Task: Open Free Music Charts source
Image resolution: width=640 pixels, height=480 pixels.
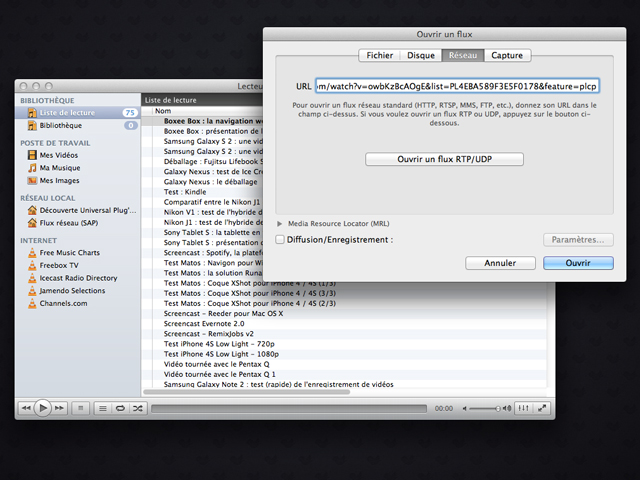Action: pyautogui.click(x=63, y=253)
